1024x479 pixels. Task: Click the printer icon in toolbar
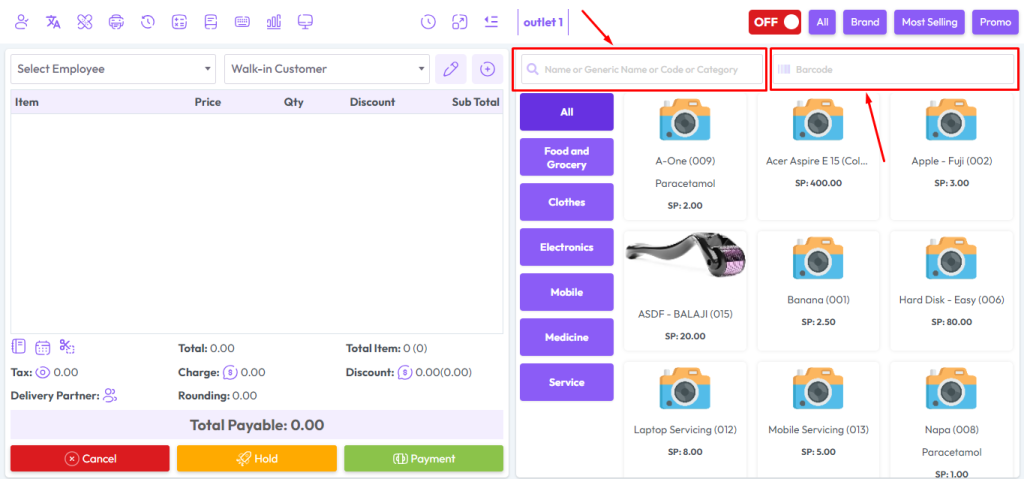click(116, 22)
